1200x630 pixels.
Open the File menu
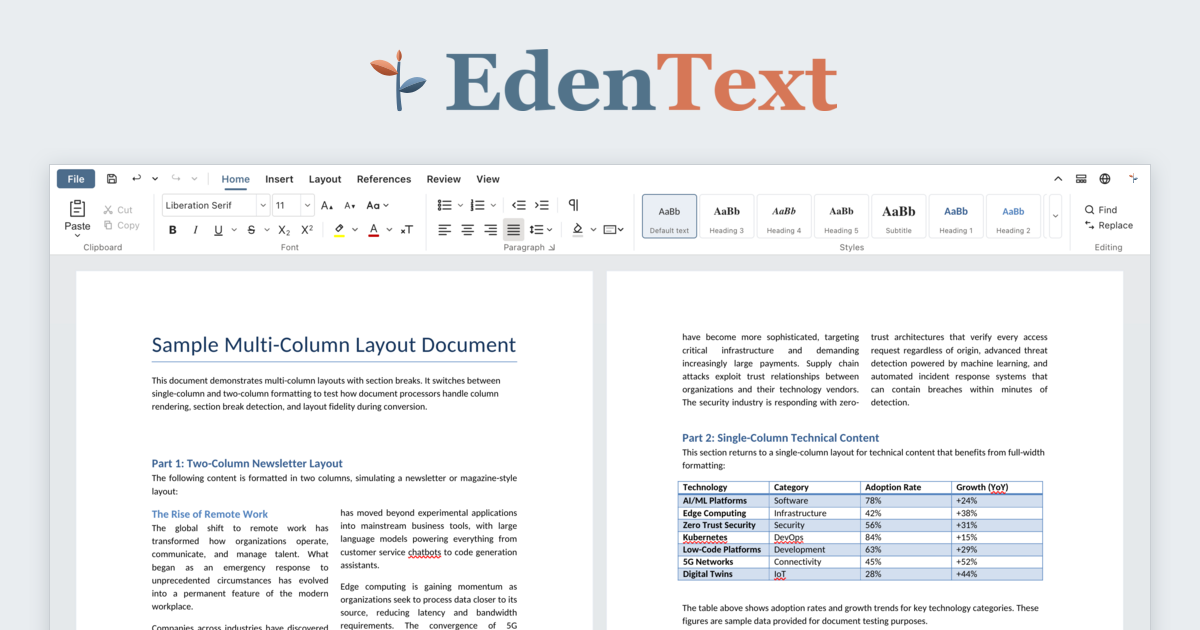(x=76, y=179)
